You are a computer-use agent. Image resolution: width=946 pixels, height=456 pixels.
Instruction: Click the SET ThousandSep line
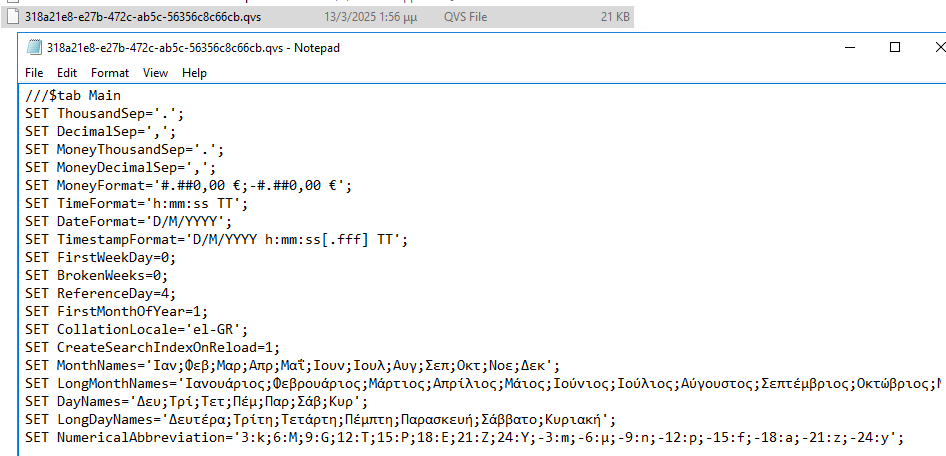[104, 113]
